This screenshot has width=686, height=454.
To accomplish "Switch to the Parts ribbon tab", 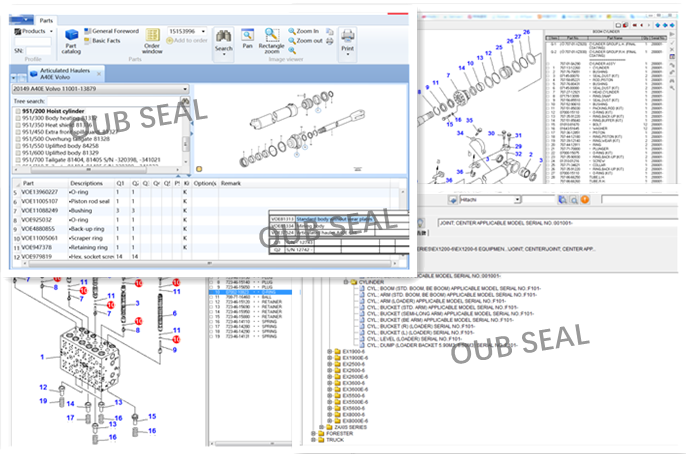I will tap(47, 19).
